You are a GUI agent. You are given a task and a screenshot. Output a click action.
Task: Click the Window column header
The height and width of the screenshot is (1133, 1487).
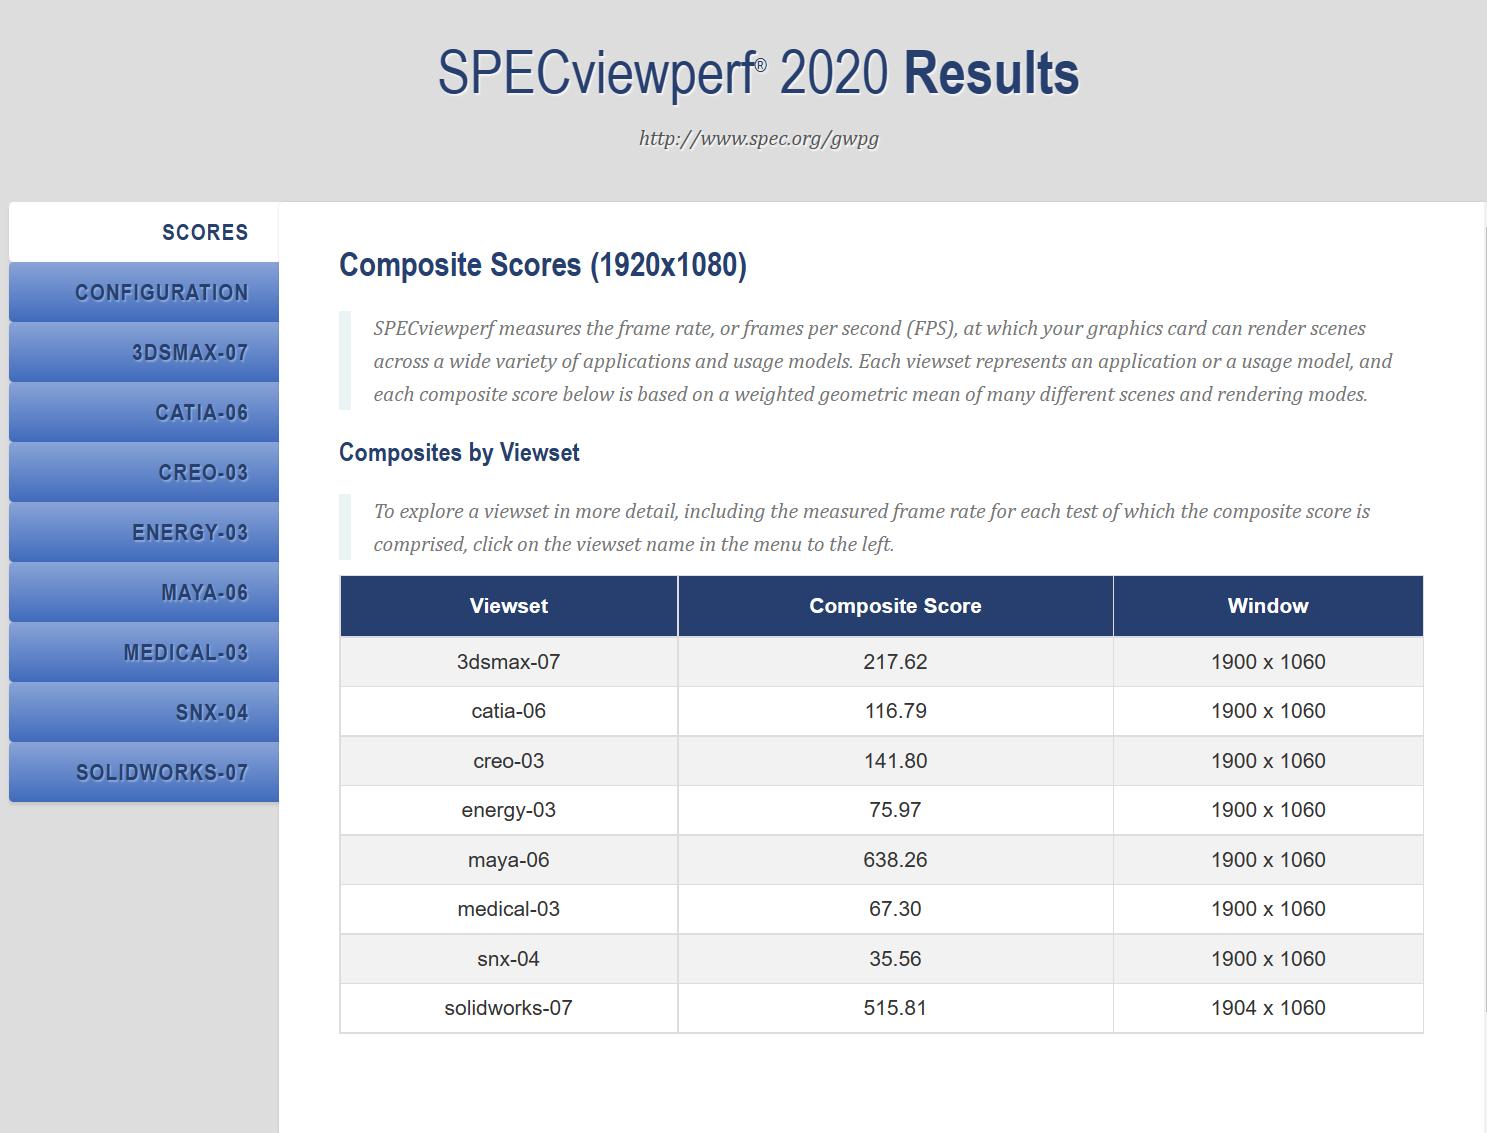(1268, 606)
